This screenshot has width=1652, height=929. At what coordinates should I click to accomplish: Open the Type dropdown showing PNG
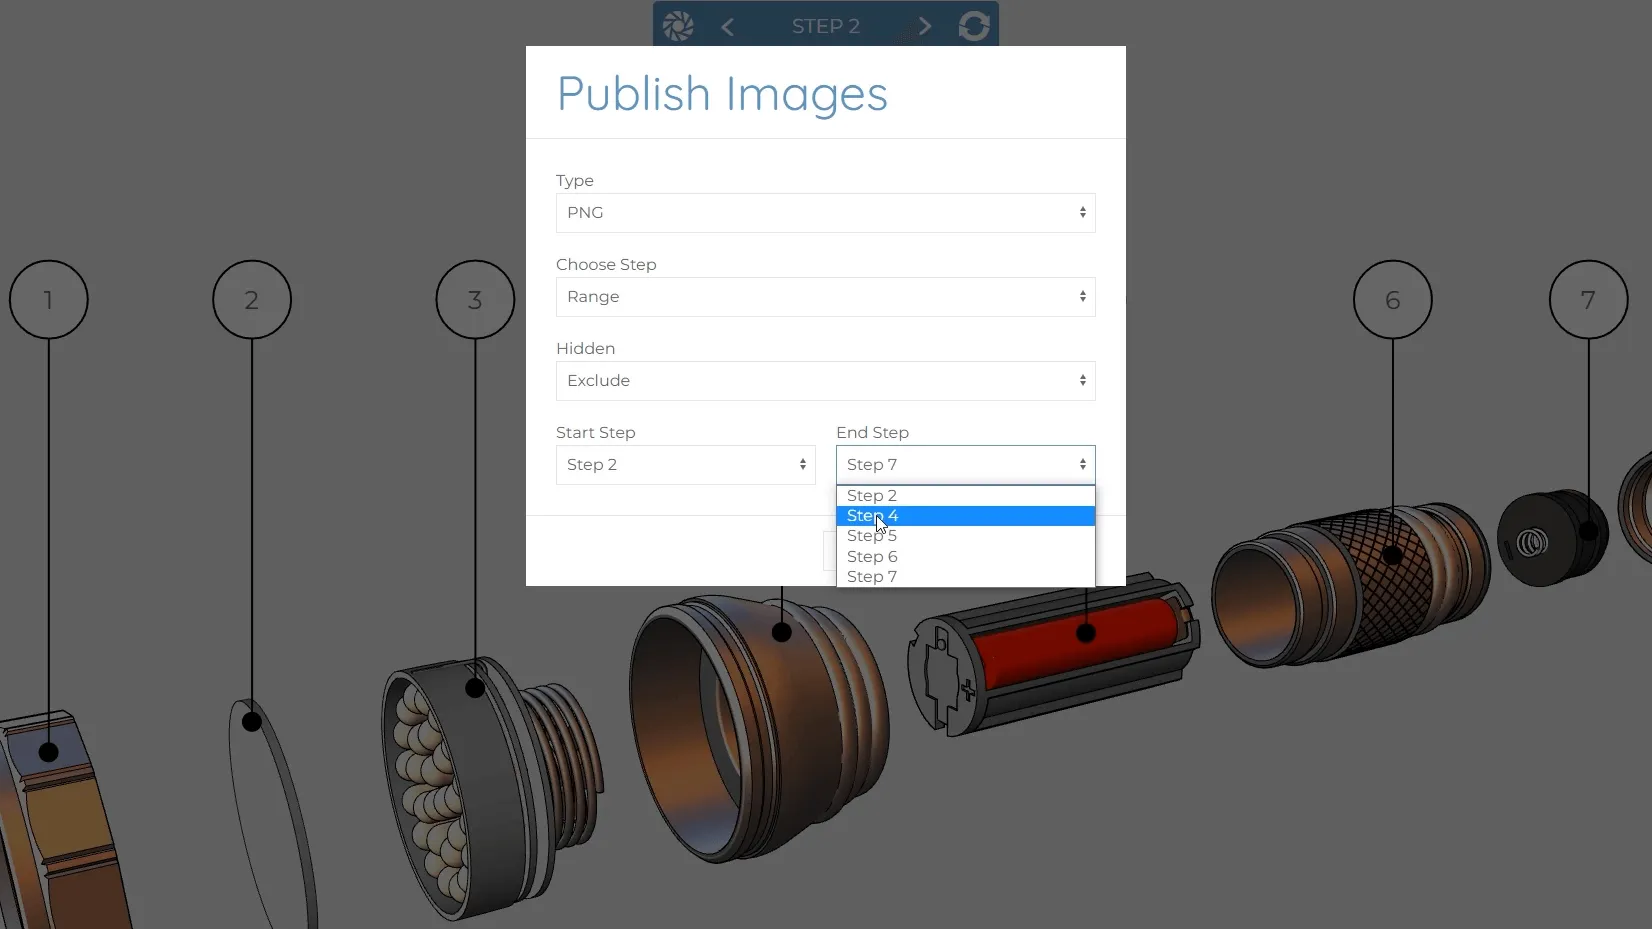pos(826,213)
